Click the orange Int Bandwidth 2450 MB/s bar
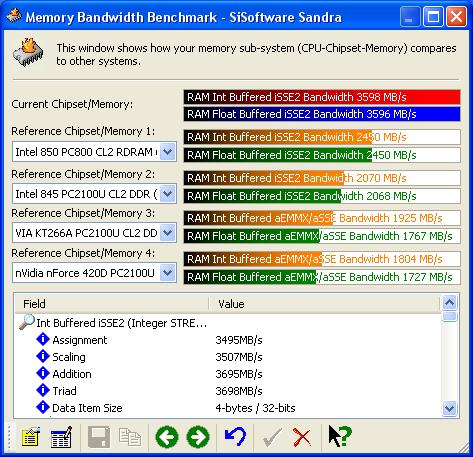Screen dimensions: 473x457 322,137
